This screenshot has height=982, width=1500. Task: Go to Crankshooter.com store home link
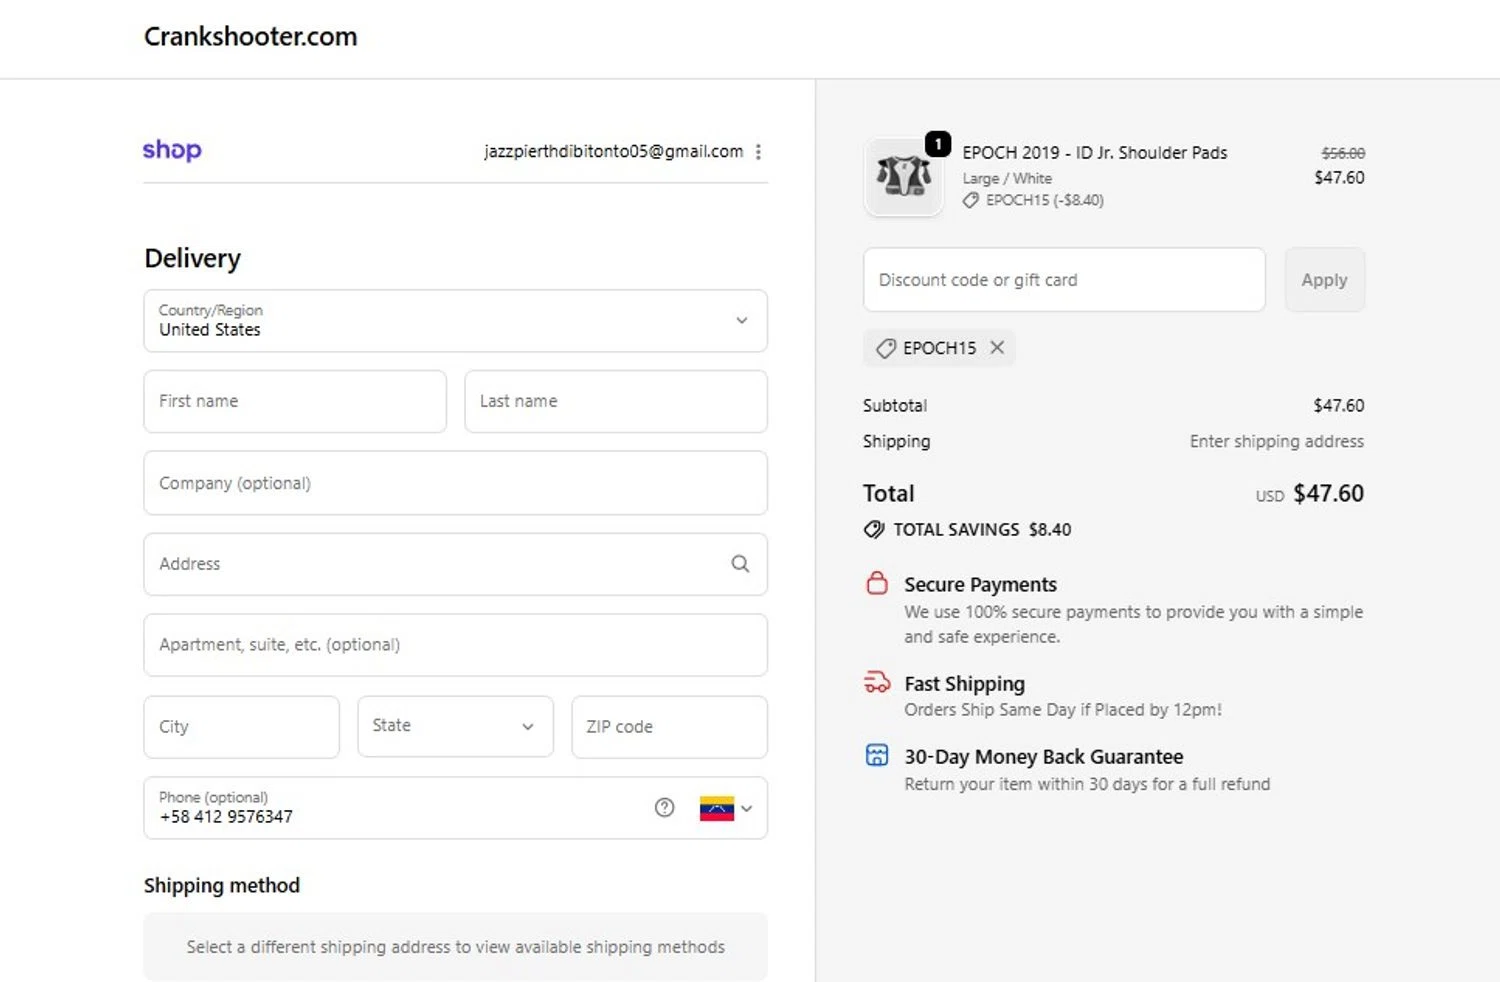coord(250,37)
